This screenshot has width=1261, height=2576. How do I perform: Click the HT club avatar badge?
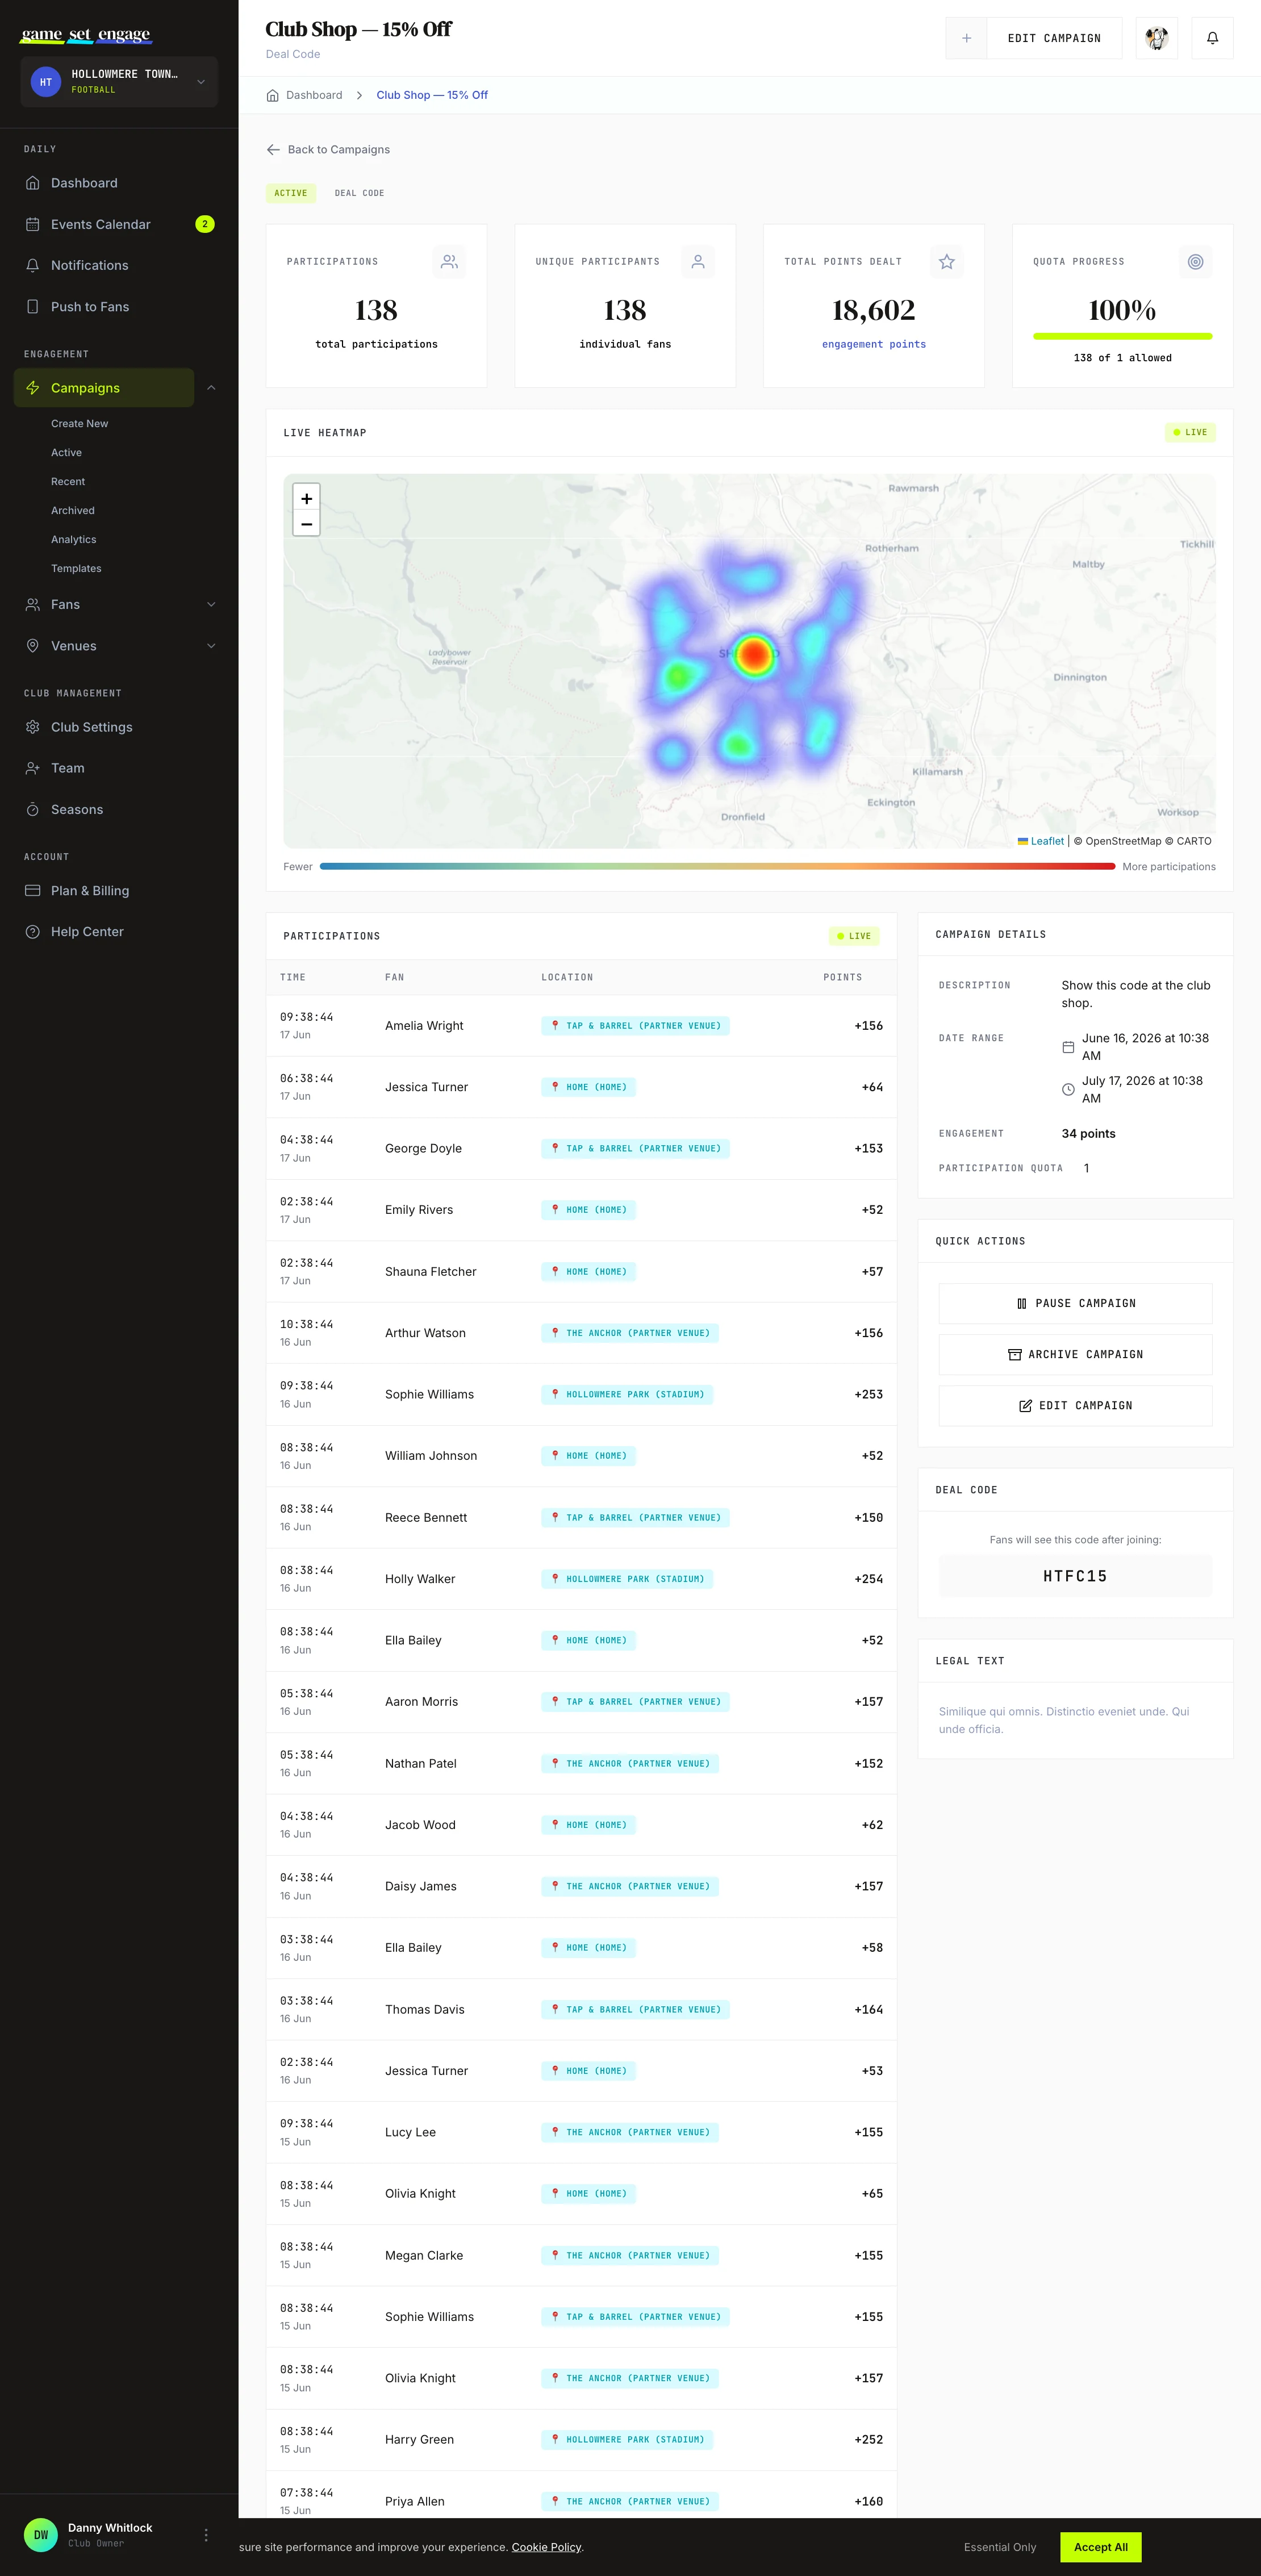click(46, 82)
